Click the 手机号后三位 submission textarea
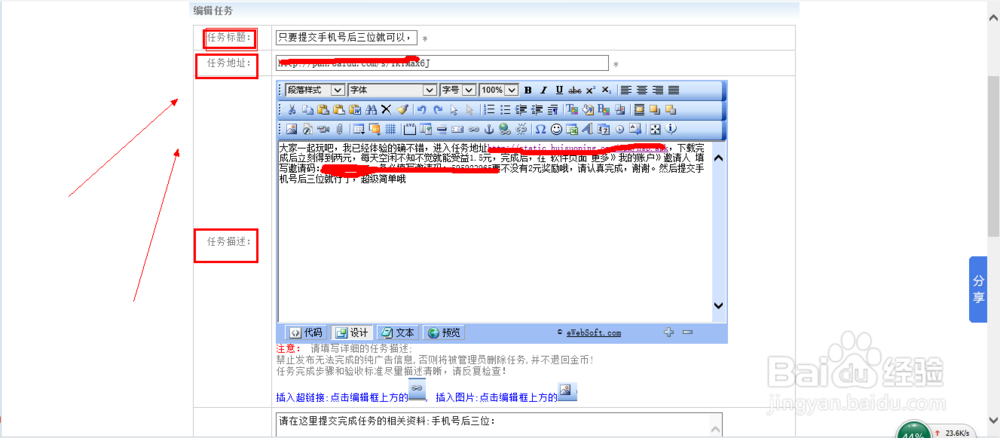 click(x=500, y=425)
